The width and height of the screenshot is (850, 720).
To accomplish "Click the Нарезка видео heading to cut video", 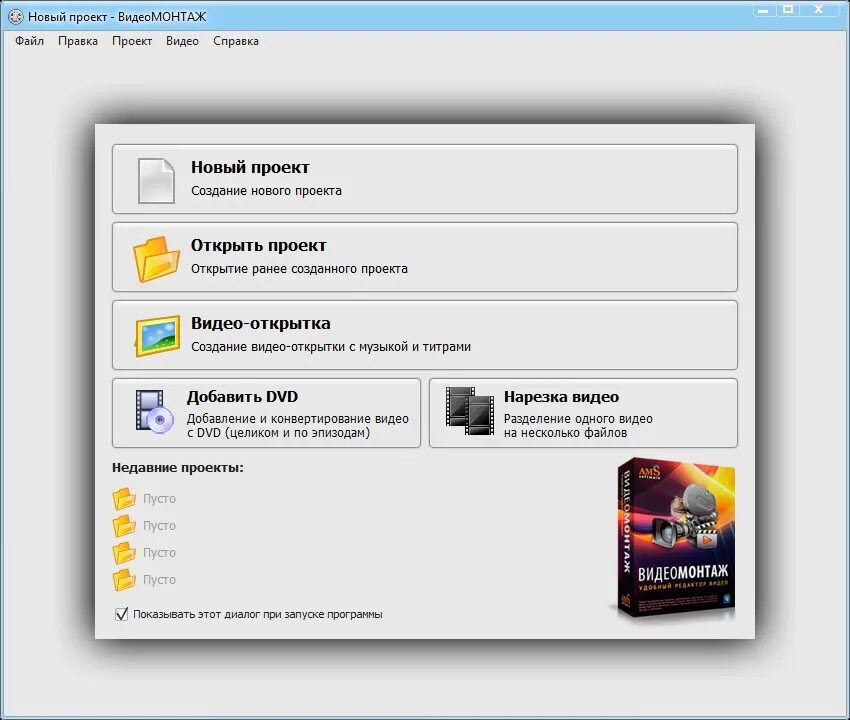I will tap(561, 397).
